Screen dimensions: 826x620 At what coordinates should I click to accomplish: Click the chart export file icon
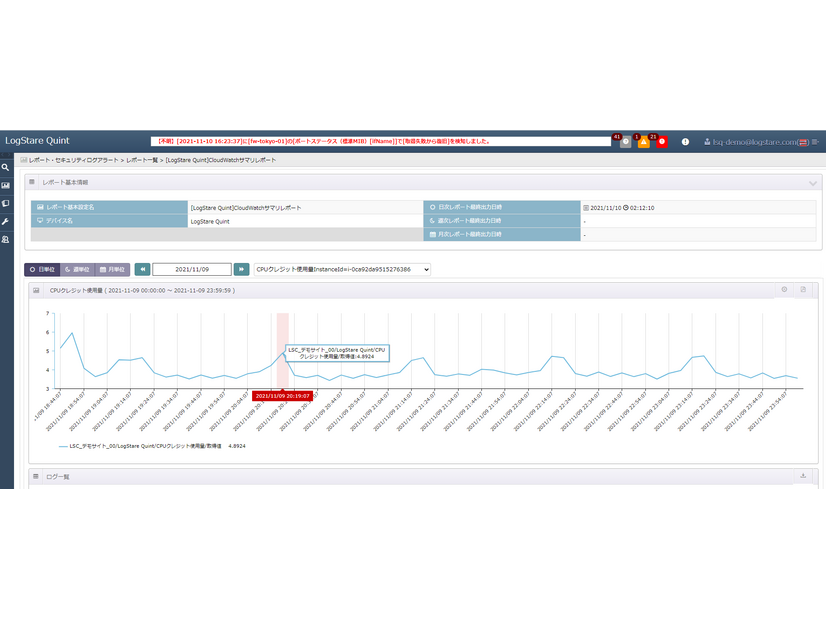click(x=803, y=290)
